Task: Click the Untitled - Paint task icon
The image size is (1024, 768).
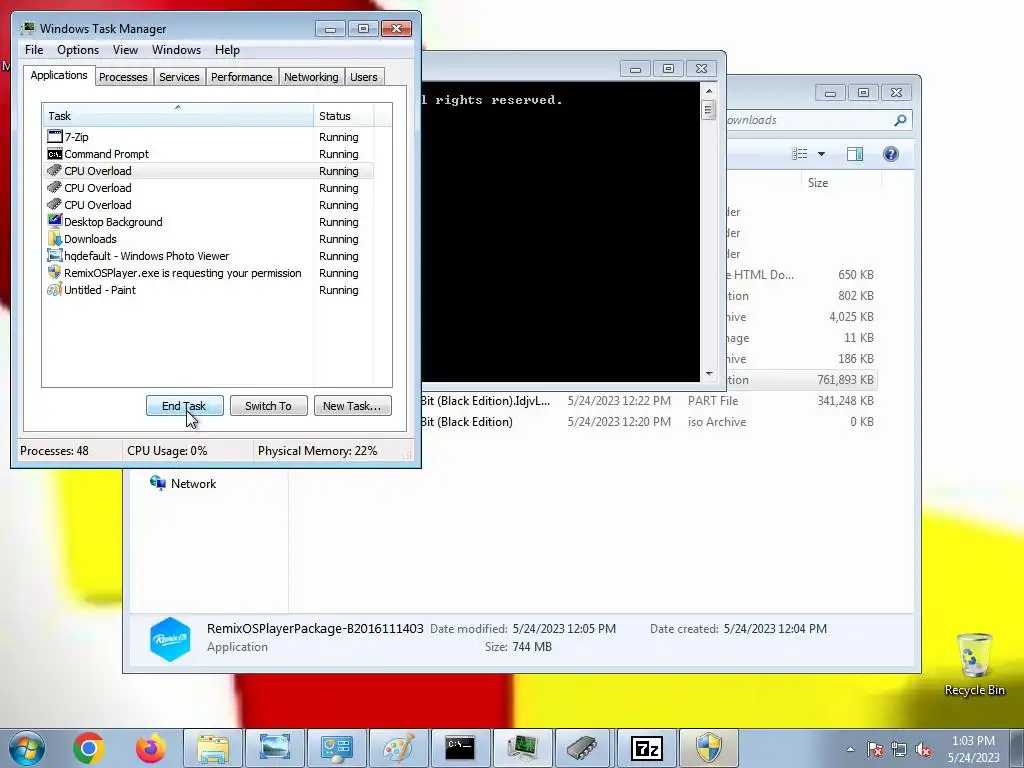Action: click(x=55, y=289)
